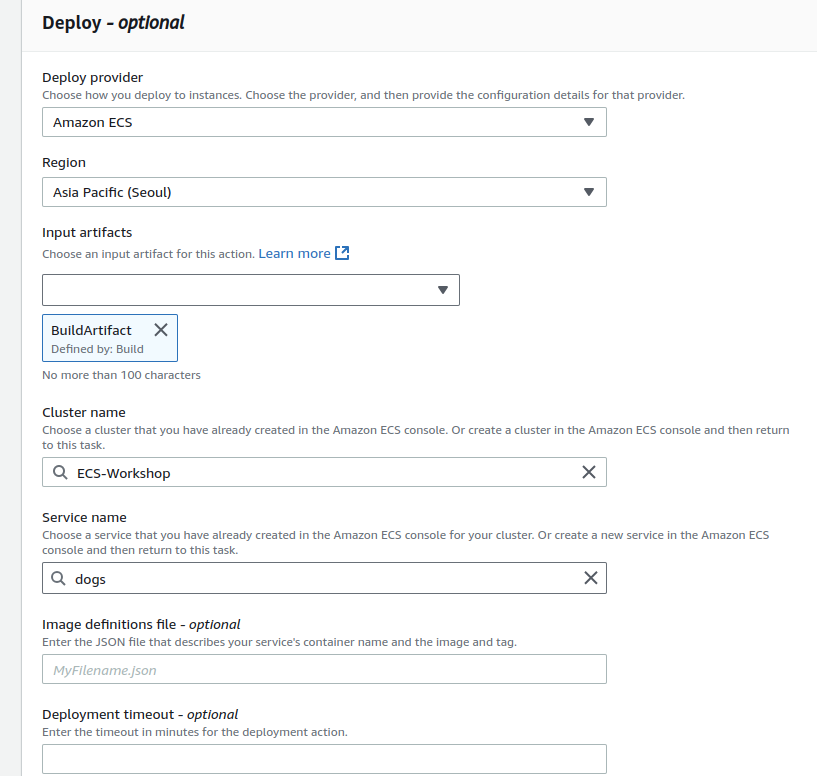Select the BuildArtifact chip label
817x776 pixels.
(91, 330)
